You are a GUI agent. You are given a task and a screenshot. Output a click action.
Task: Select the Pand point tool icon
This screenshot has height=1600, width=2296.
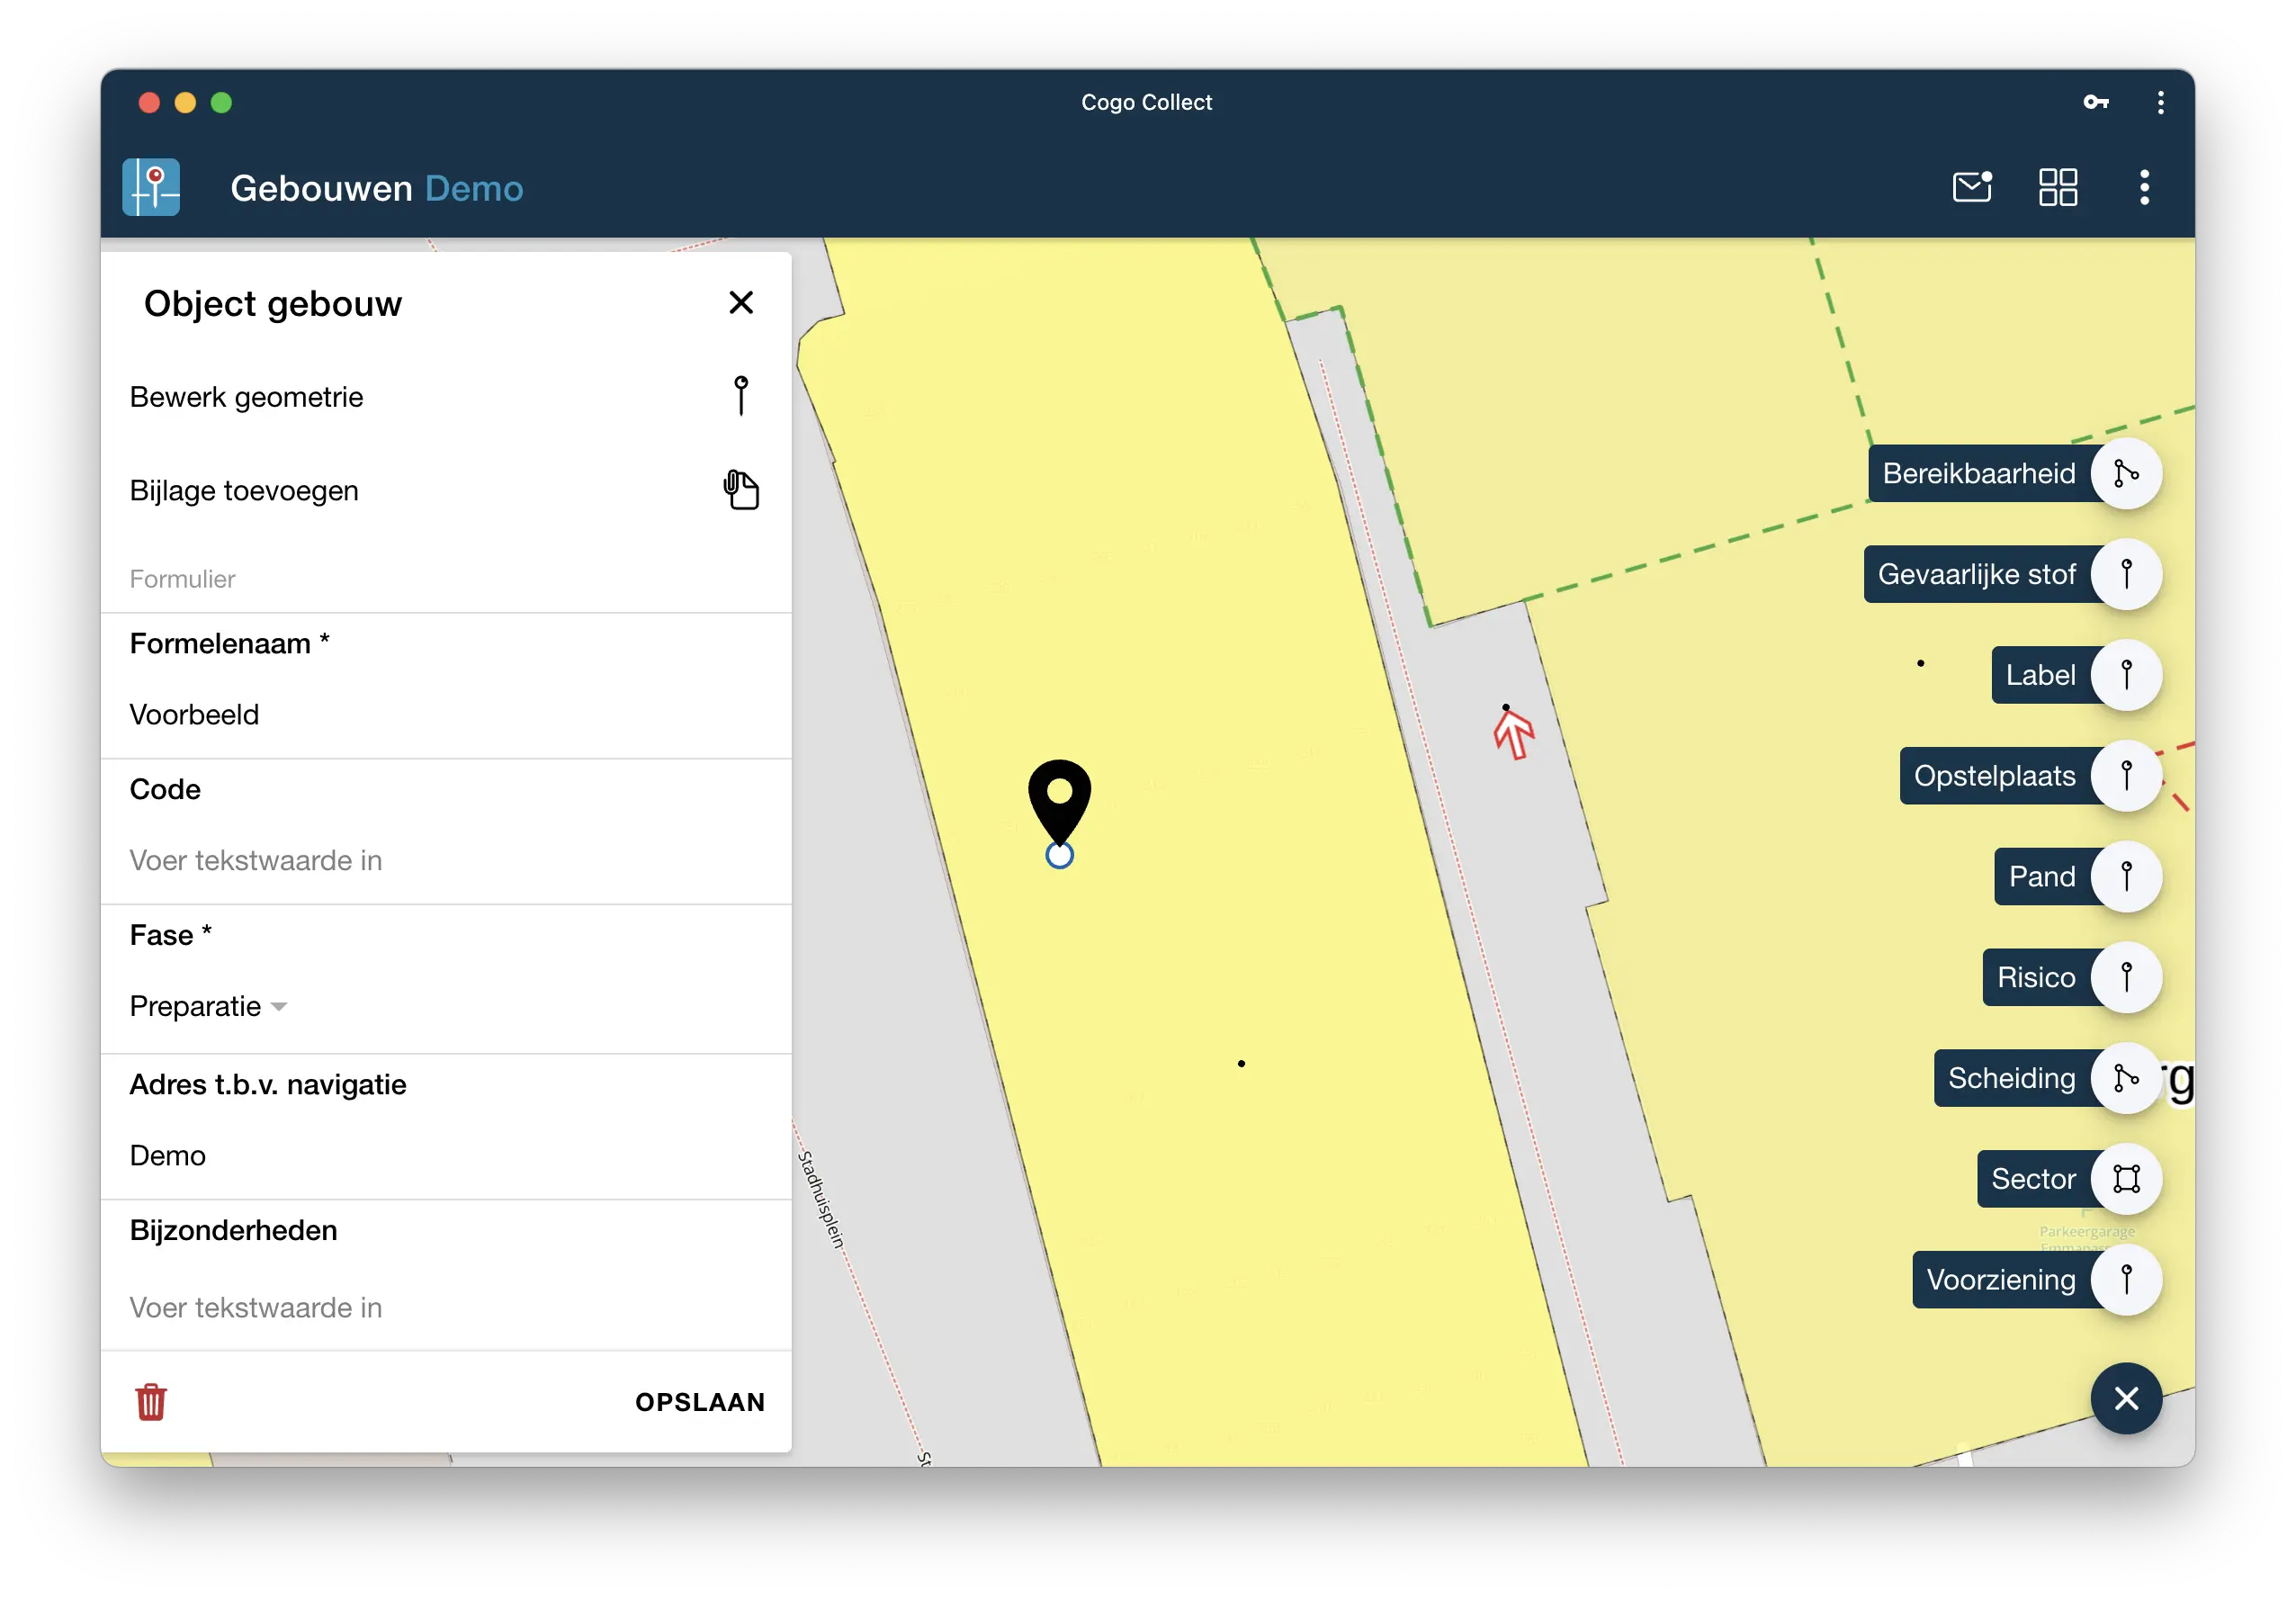point(2126,877)
